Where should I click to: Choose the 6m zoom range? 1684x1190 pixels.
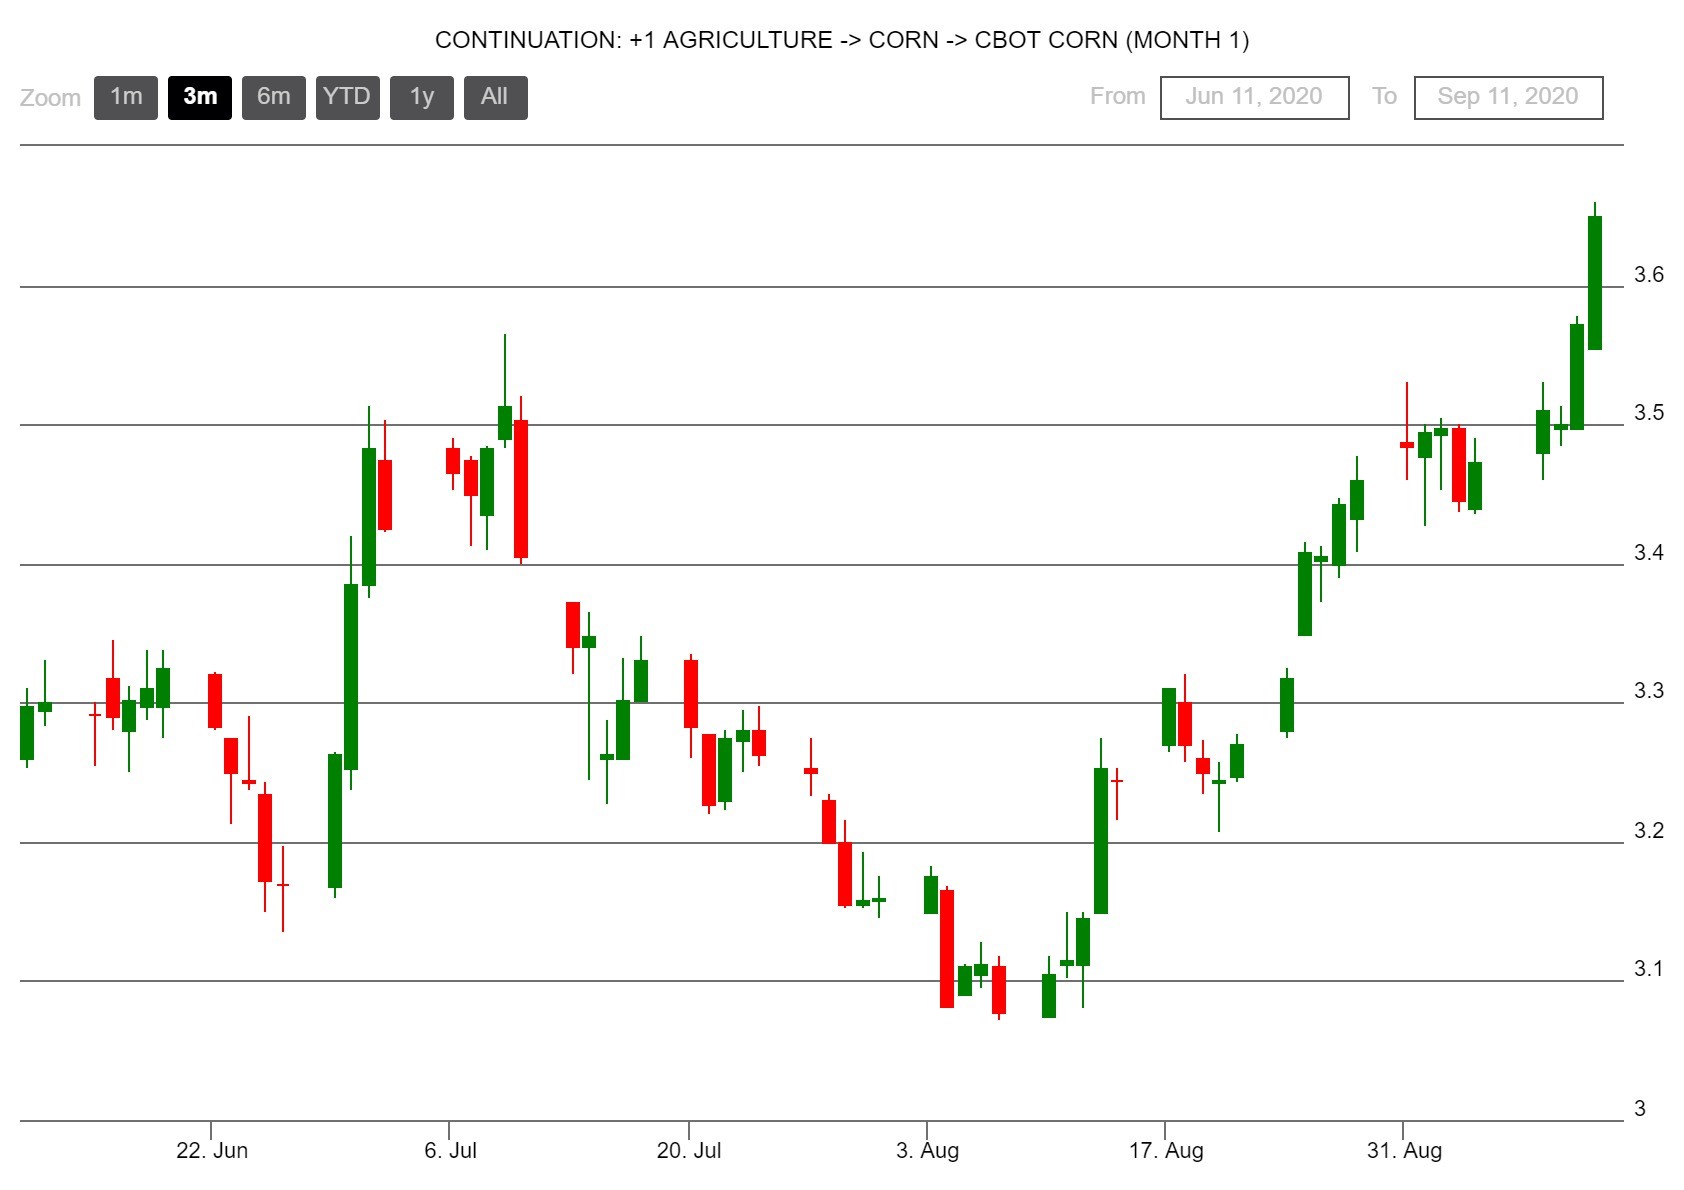pos(274,98)
